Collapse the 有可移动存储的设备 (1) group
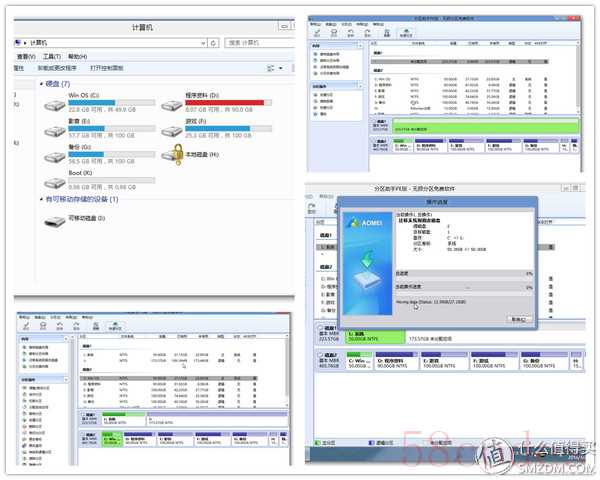600x480 pixels. point(42,200)
